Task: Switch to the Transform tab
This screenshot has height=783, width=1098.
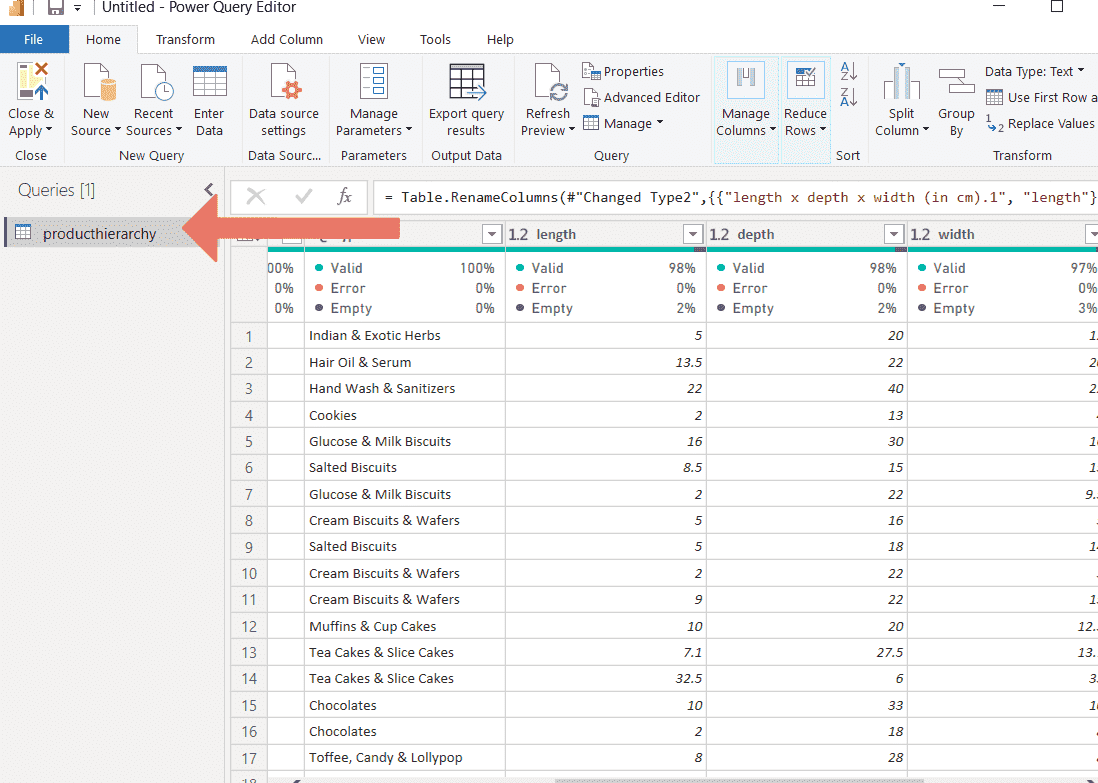Action: (185, 40)
